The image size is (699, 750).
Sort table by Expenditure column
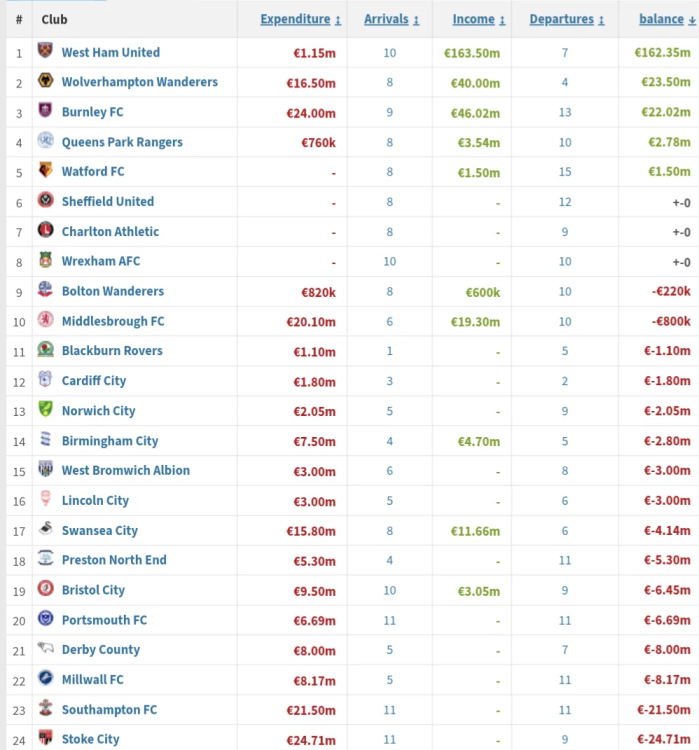click(x=300, y=19)
